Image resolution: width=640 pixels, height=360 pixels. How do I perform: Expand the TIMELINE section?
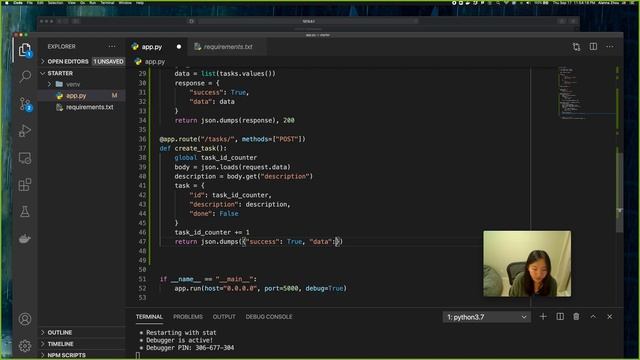tap(60, 344)
